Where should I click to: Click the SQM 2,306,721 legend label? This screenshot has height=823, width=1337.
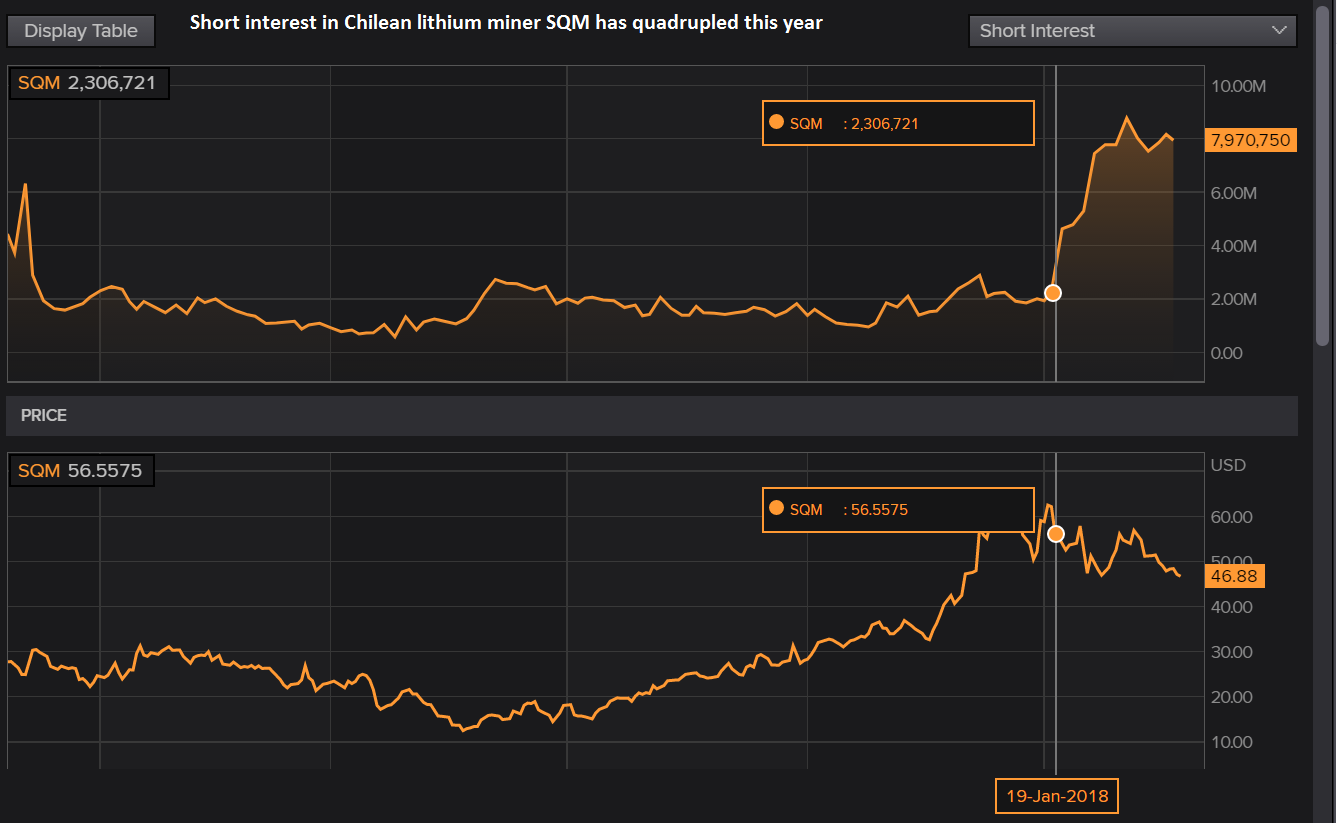pyautogui.click(x=88, y=83)
